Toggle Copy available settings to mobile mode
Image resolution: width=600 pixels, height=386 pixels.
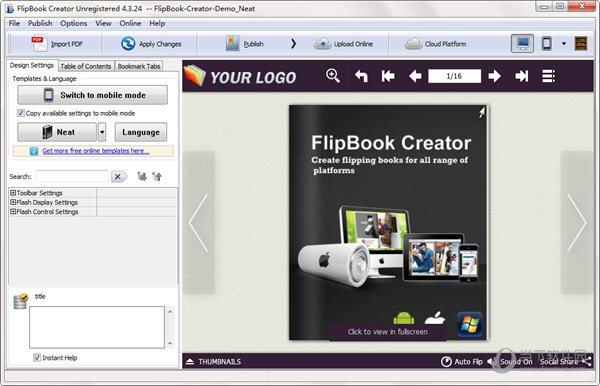(21, 113)
